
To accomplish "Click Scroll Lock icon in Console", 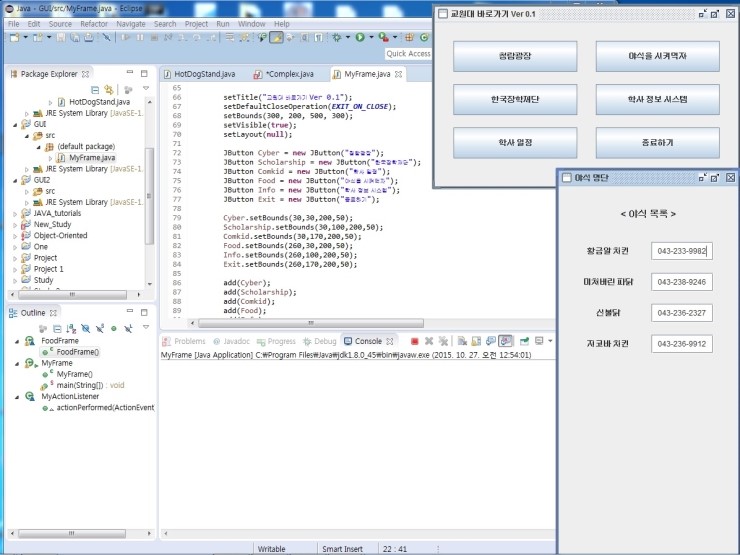I will tap(476, 341).
